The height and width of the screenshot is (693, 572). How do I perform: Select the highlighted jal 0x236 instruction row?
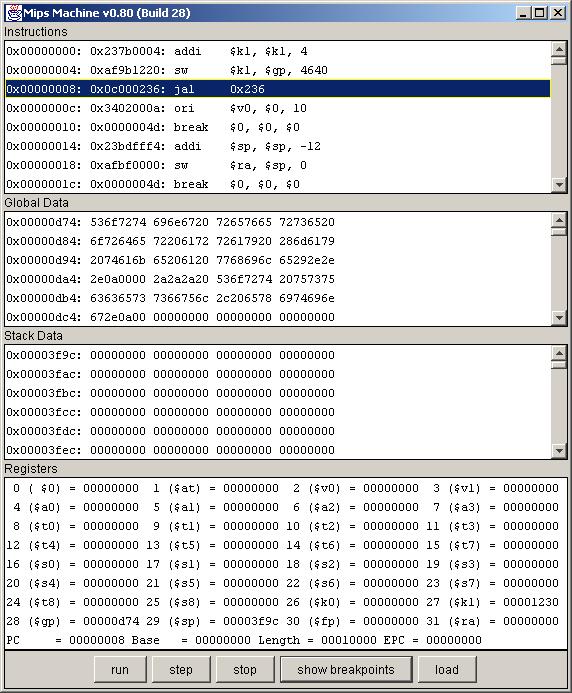[278, 89]
